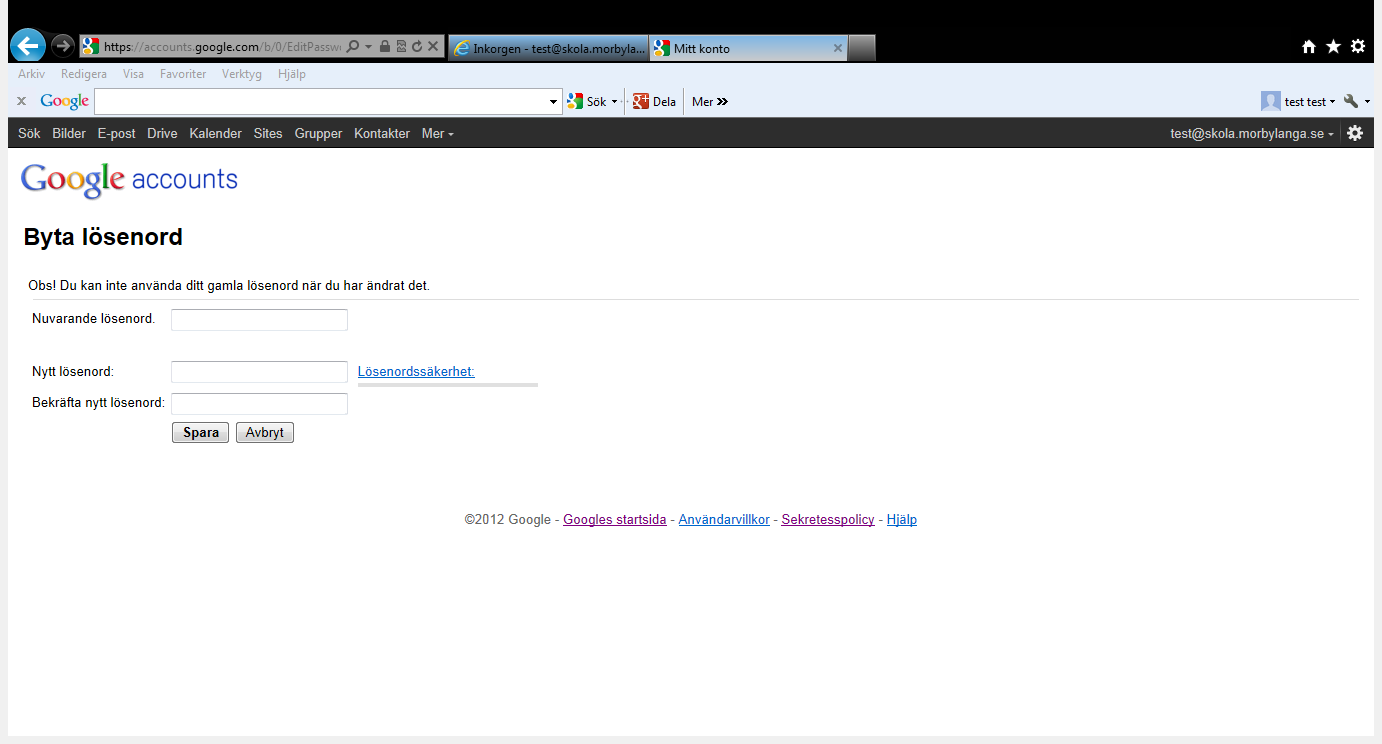Click the compatibility view icon
Viewport: 1382px width, 744px height.
401,47
